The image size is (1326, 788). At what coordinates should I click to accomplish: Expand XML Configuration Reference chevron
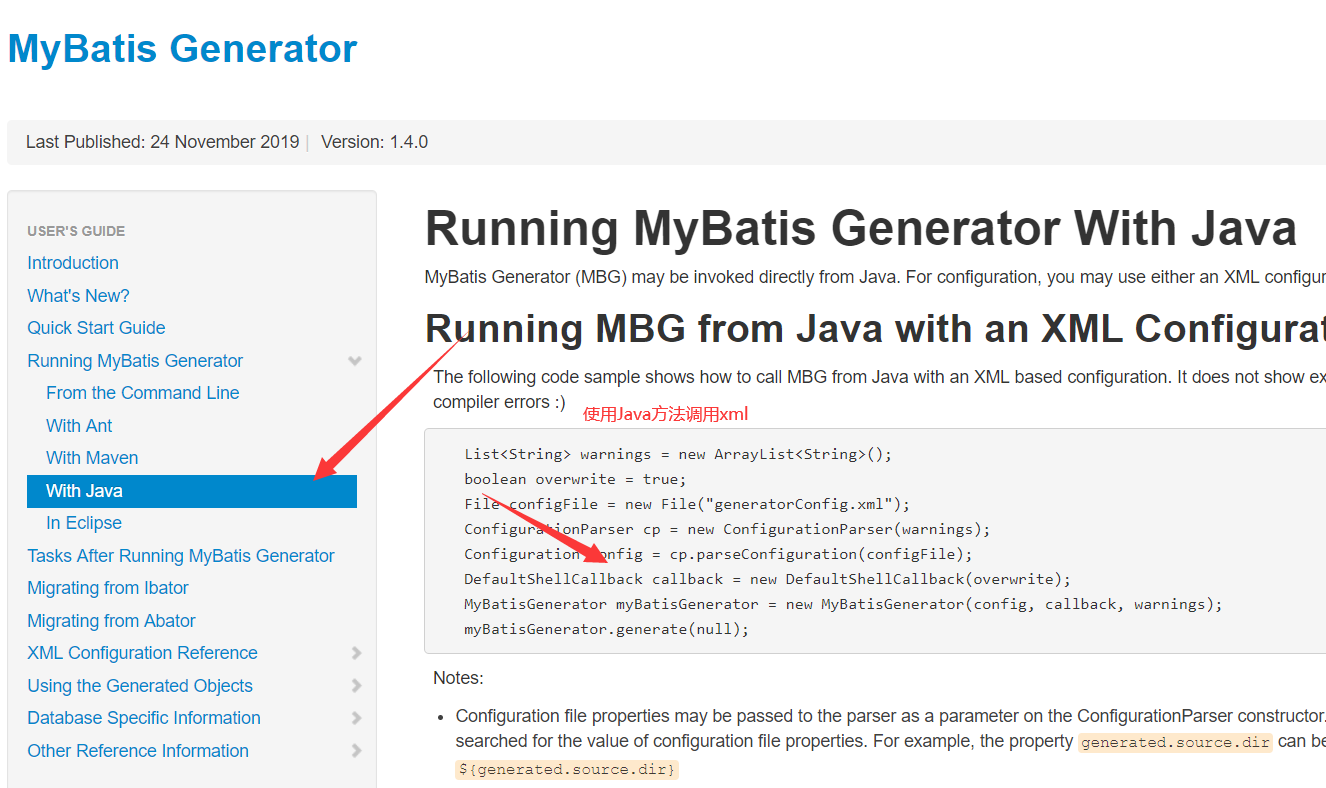click(356, 653)
